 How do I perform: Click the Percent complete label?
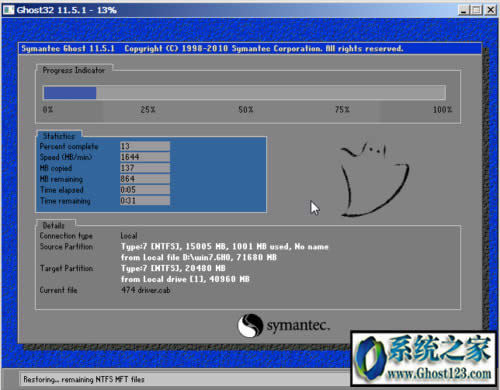tap(69, 147)
